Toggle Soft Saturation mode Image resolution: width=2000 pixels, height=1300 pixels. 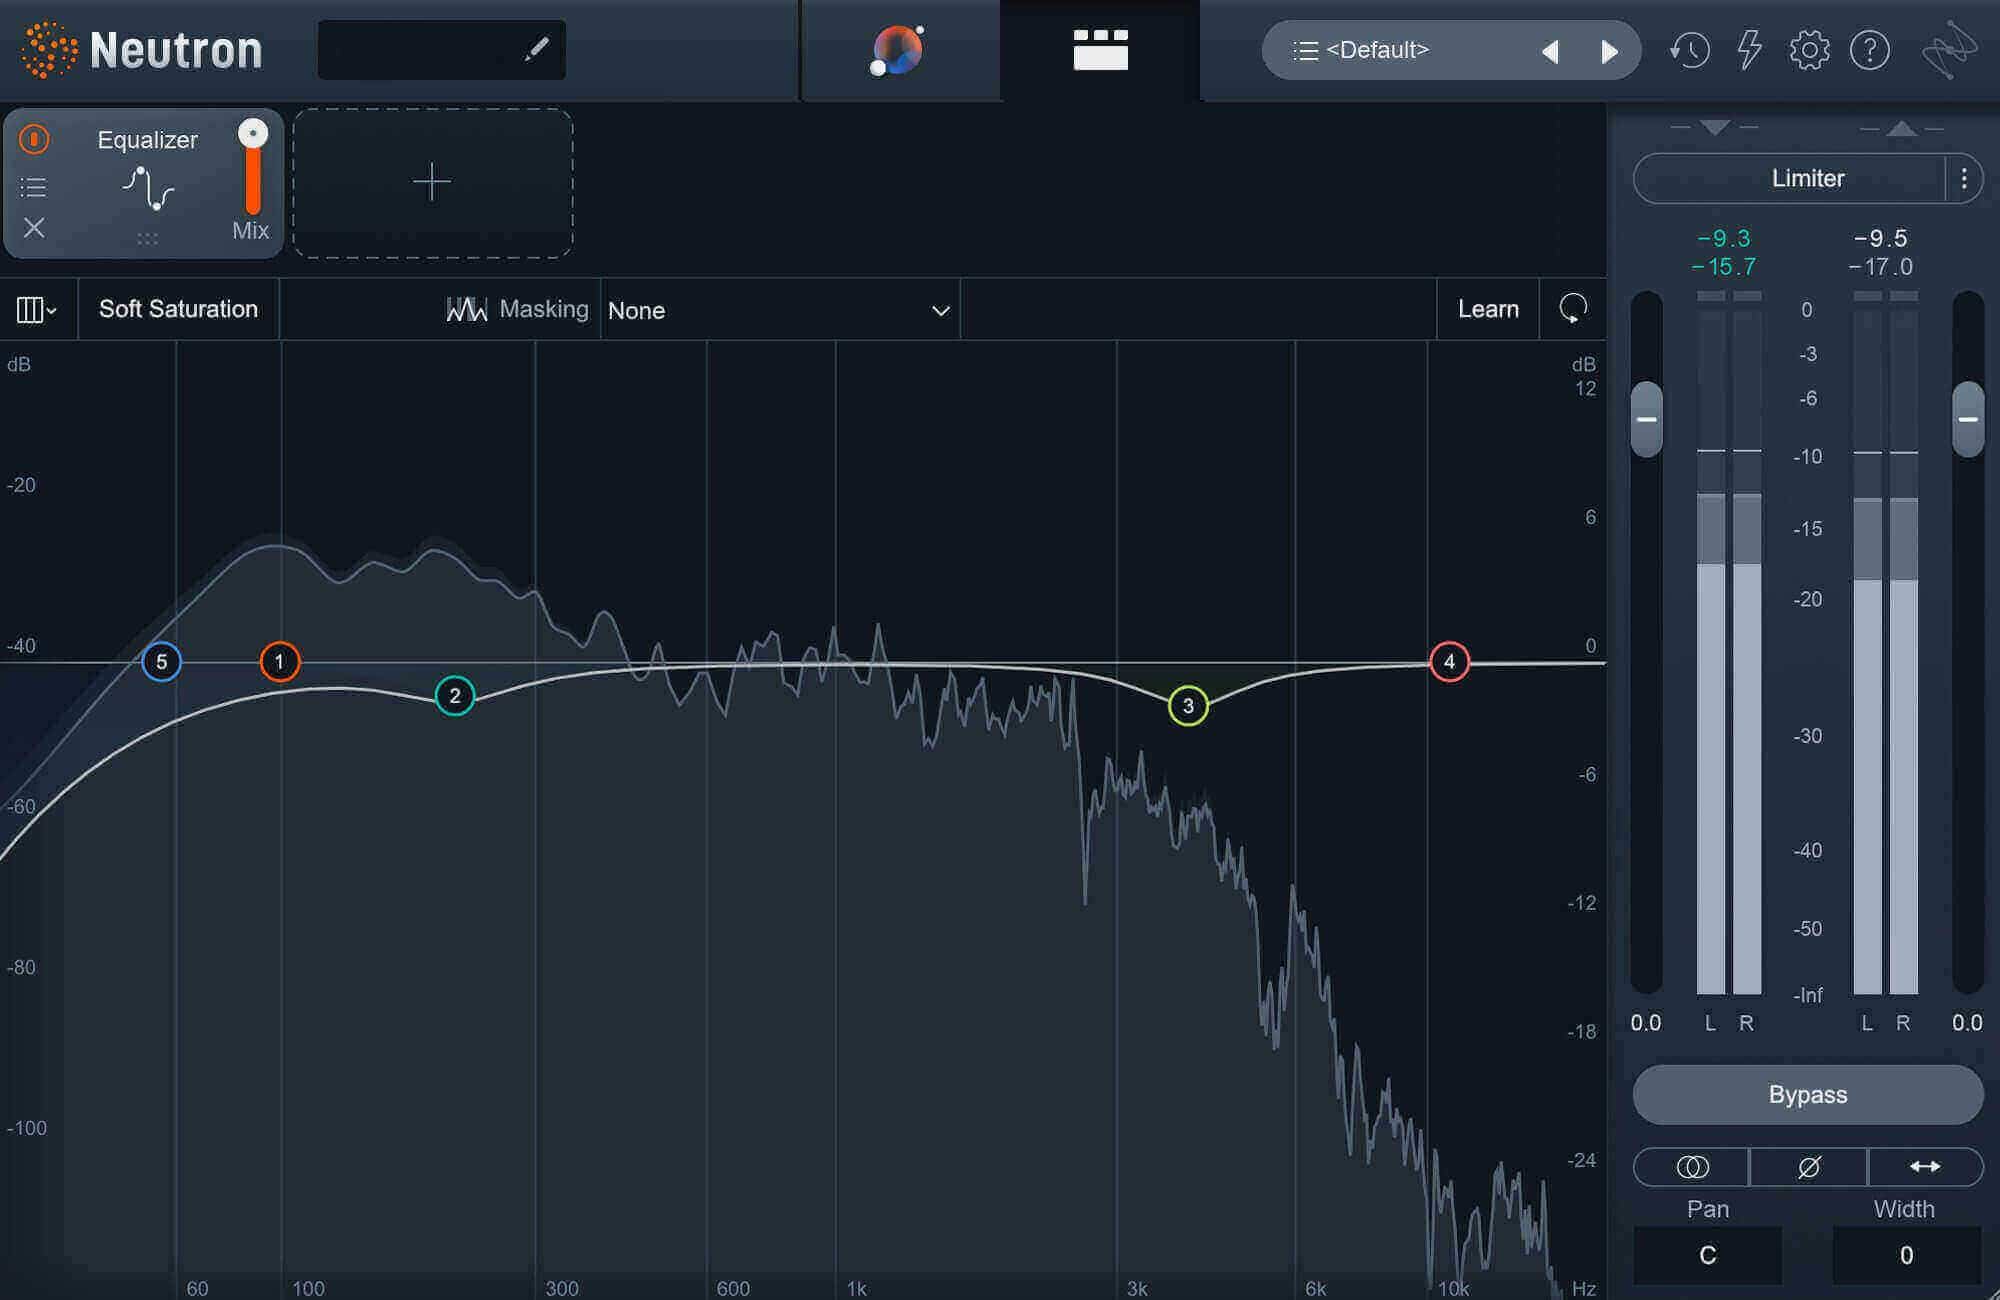(178, 309)
